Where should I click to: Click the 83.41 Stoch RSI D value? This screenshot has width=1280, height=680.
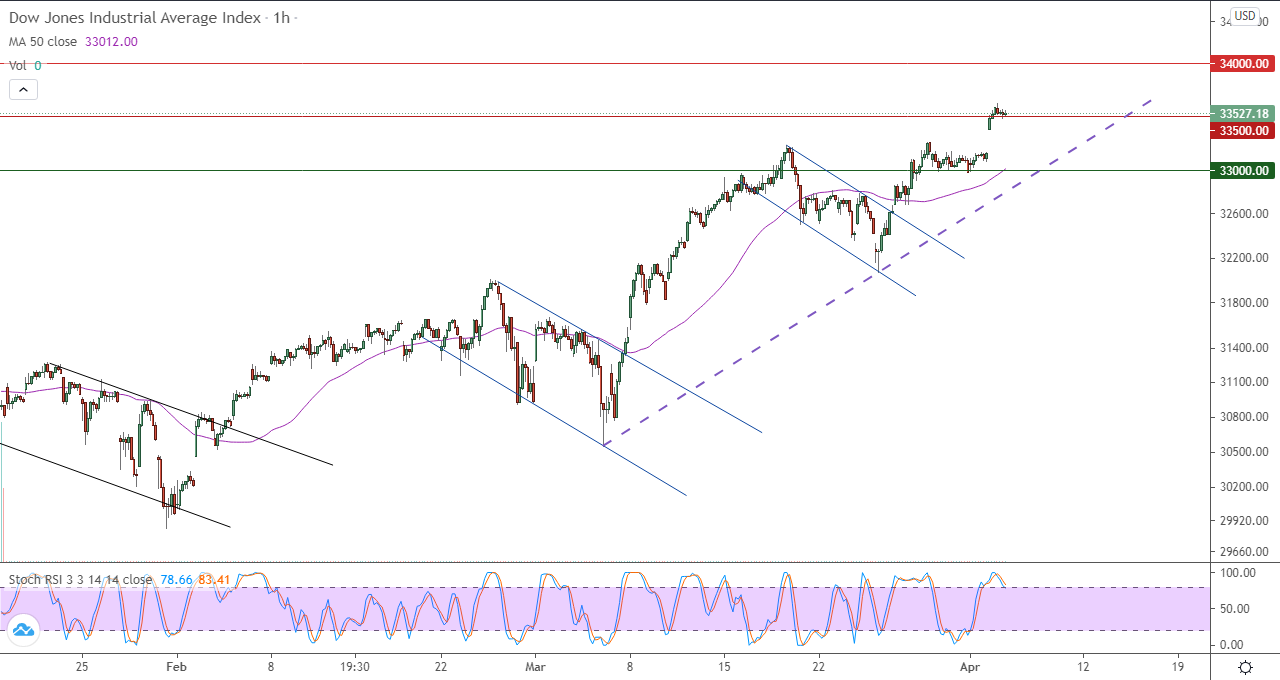(x=214, y=579)
